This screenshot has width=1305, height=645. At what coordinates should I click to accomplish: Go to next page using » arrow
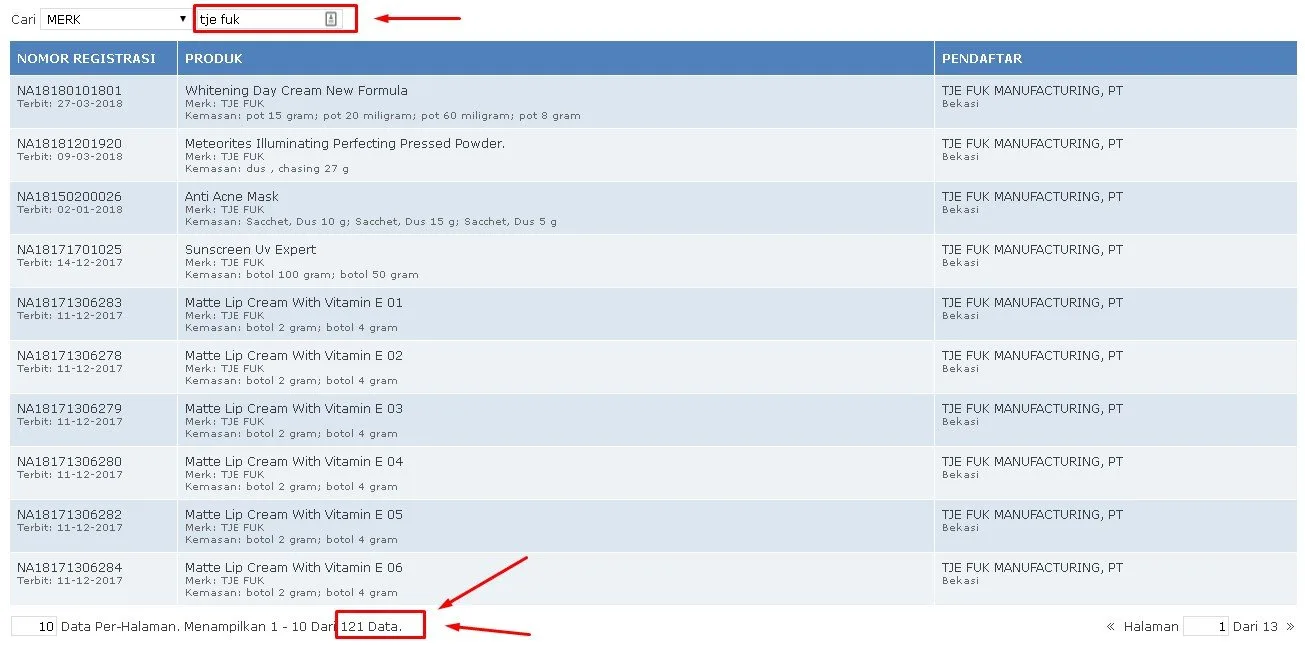click(1290, 627)
